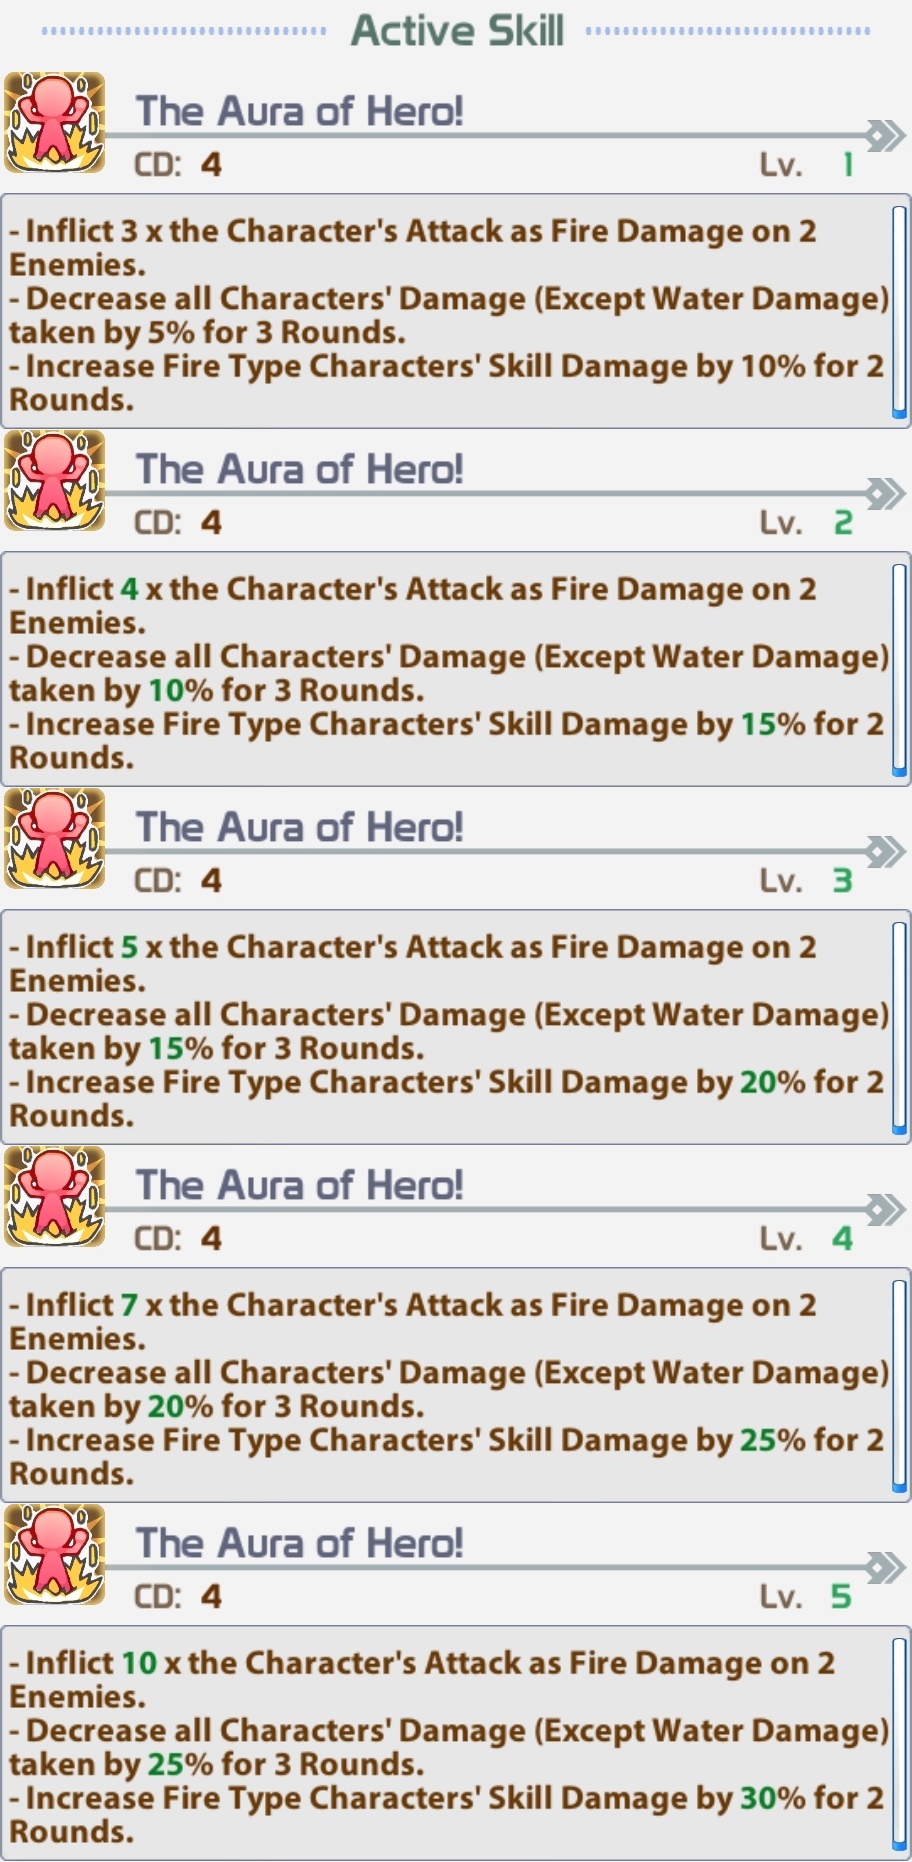
Task: Click the Level 4 Aura of Hero skill icon
Action: click(55, 1197)
